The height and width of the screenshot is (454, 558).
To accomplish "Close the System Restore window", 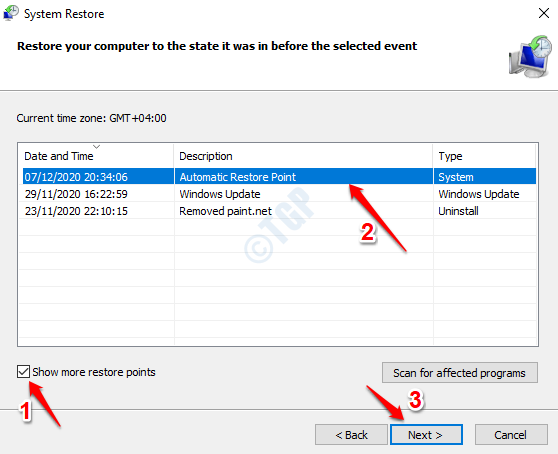I will (544, 14).
